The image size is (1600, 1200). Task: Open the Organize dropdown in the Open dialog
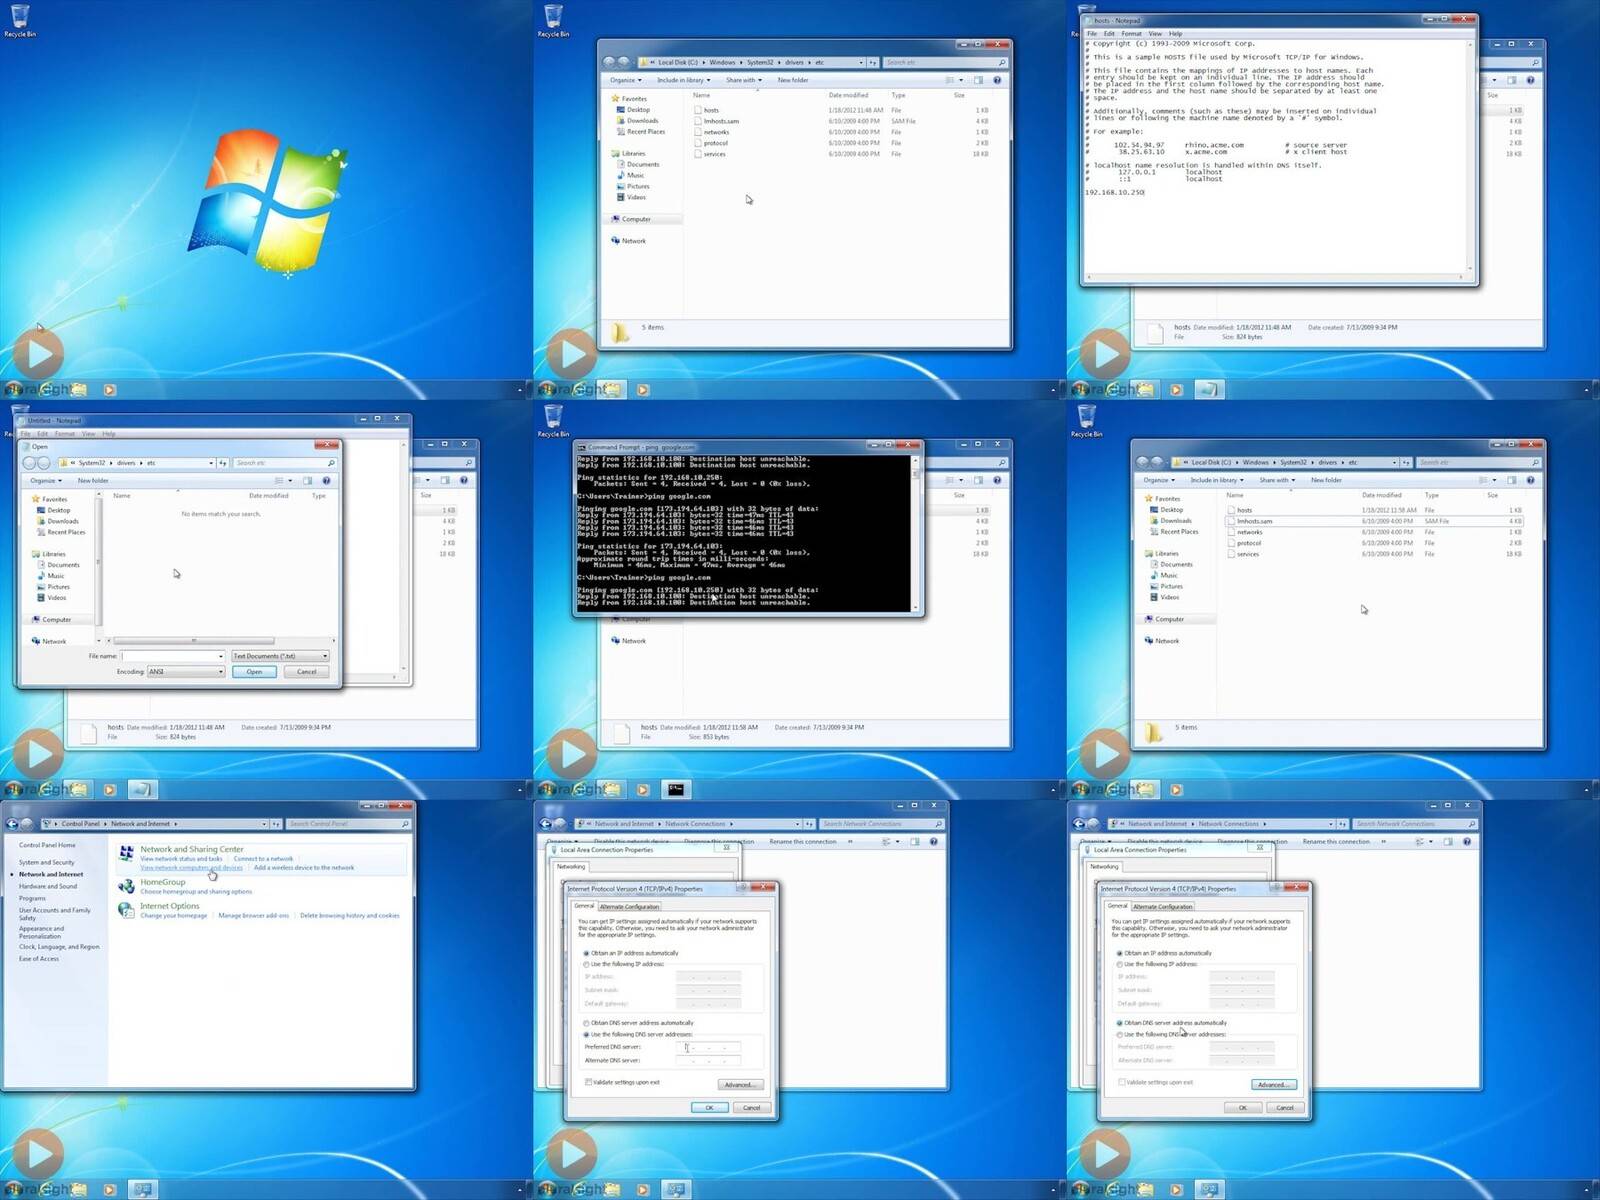44,481
